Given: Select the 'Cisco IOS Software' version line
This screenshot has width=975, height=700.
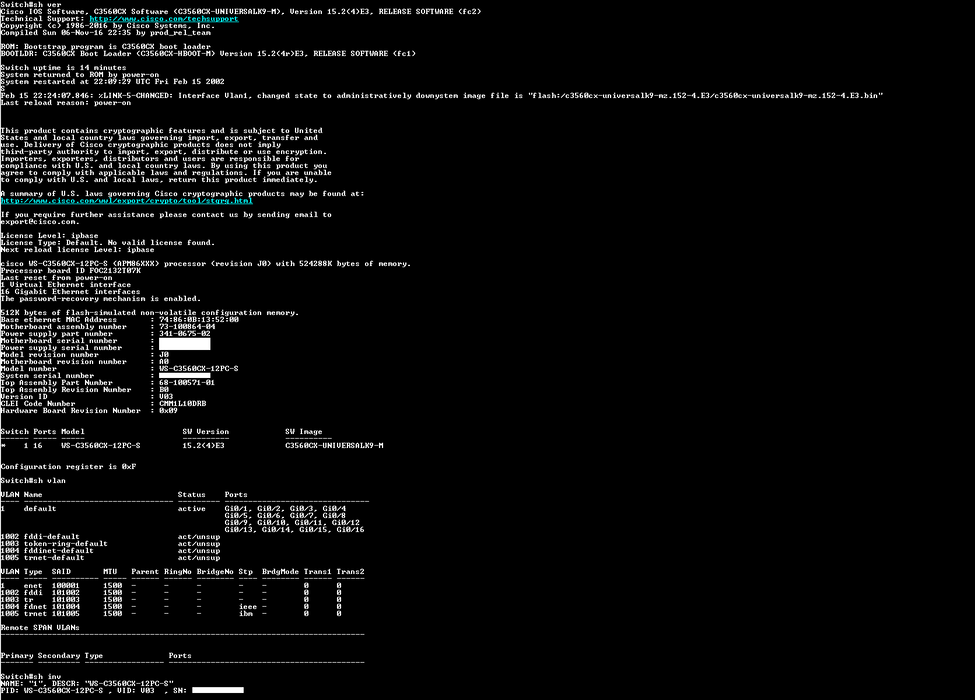Looking at the screenshot, I should [x=241, y=12].
